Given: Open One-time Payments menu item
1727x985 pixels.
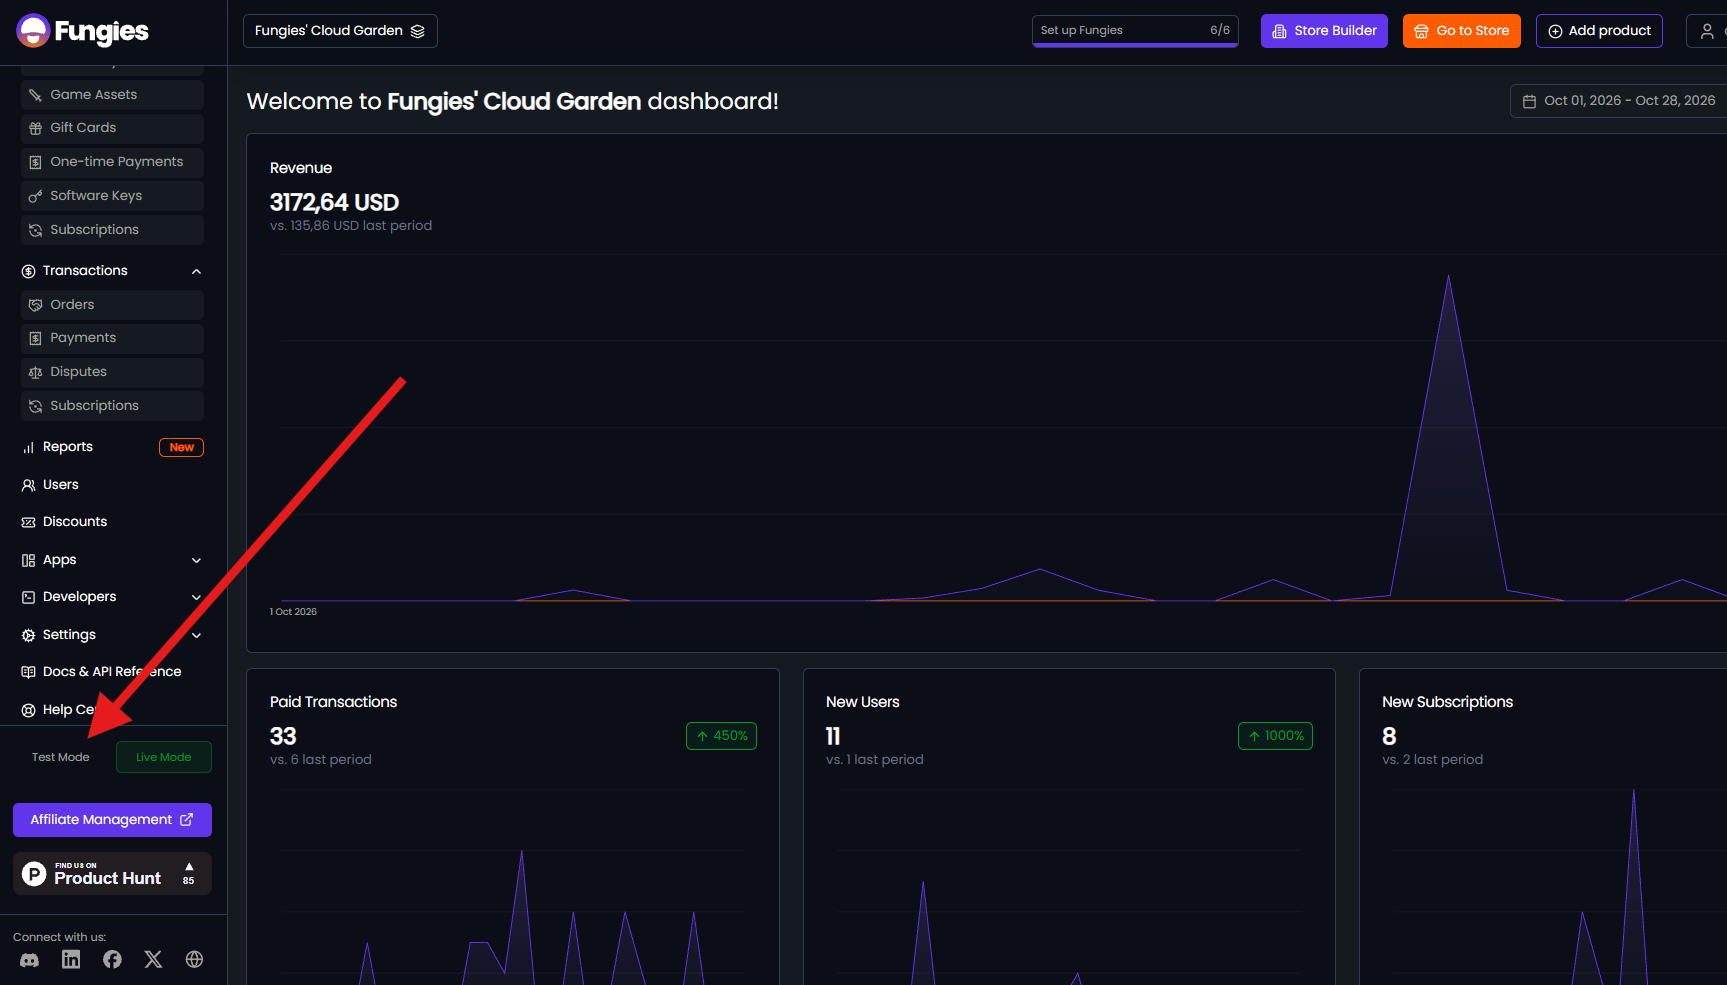Looking at the screenshot, I should click(112, 162).
